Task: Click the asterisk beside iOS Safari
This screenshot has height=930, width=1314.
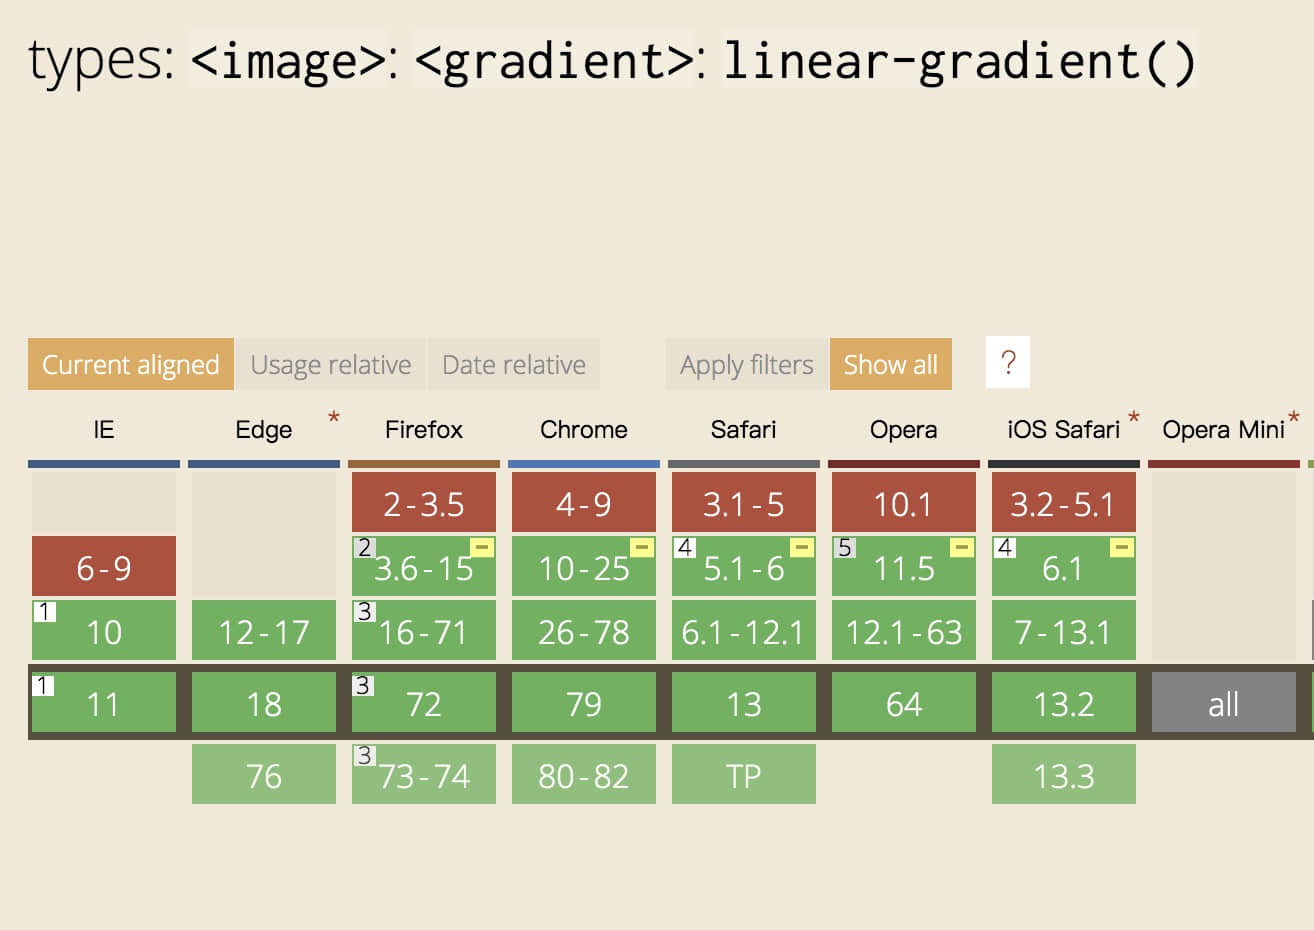Action: [x=1134, y=418]
